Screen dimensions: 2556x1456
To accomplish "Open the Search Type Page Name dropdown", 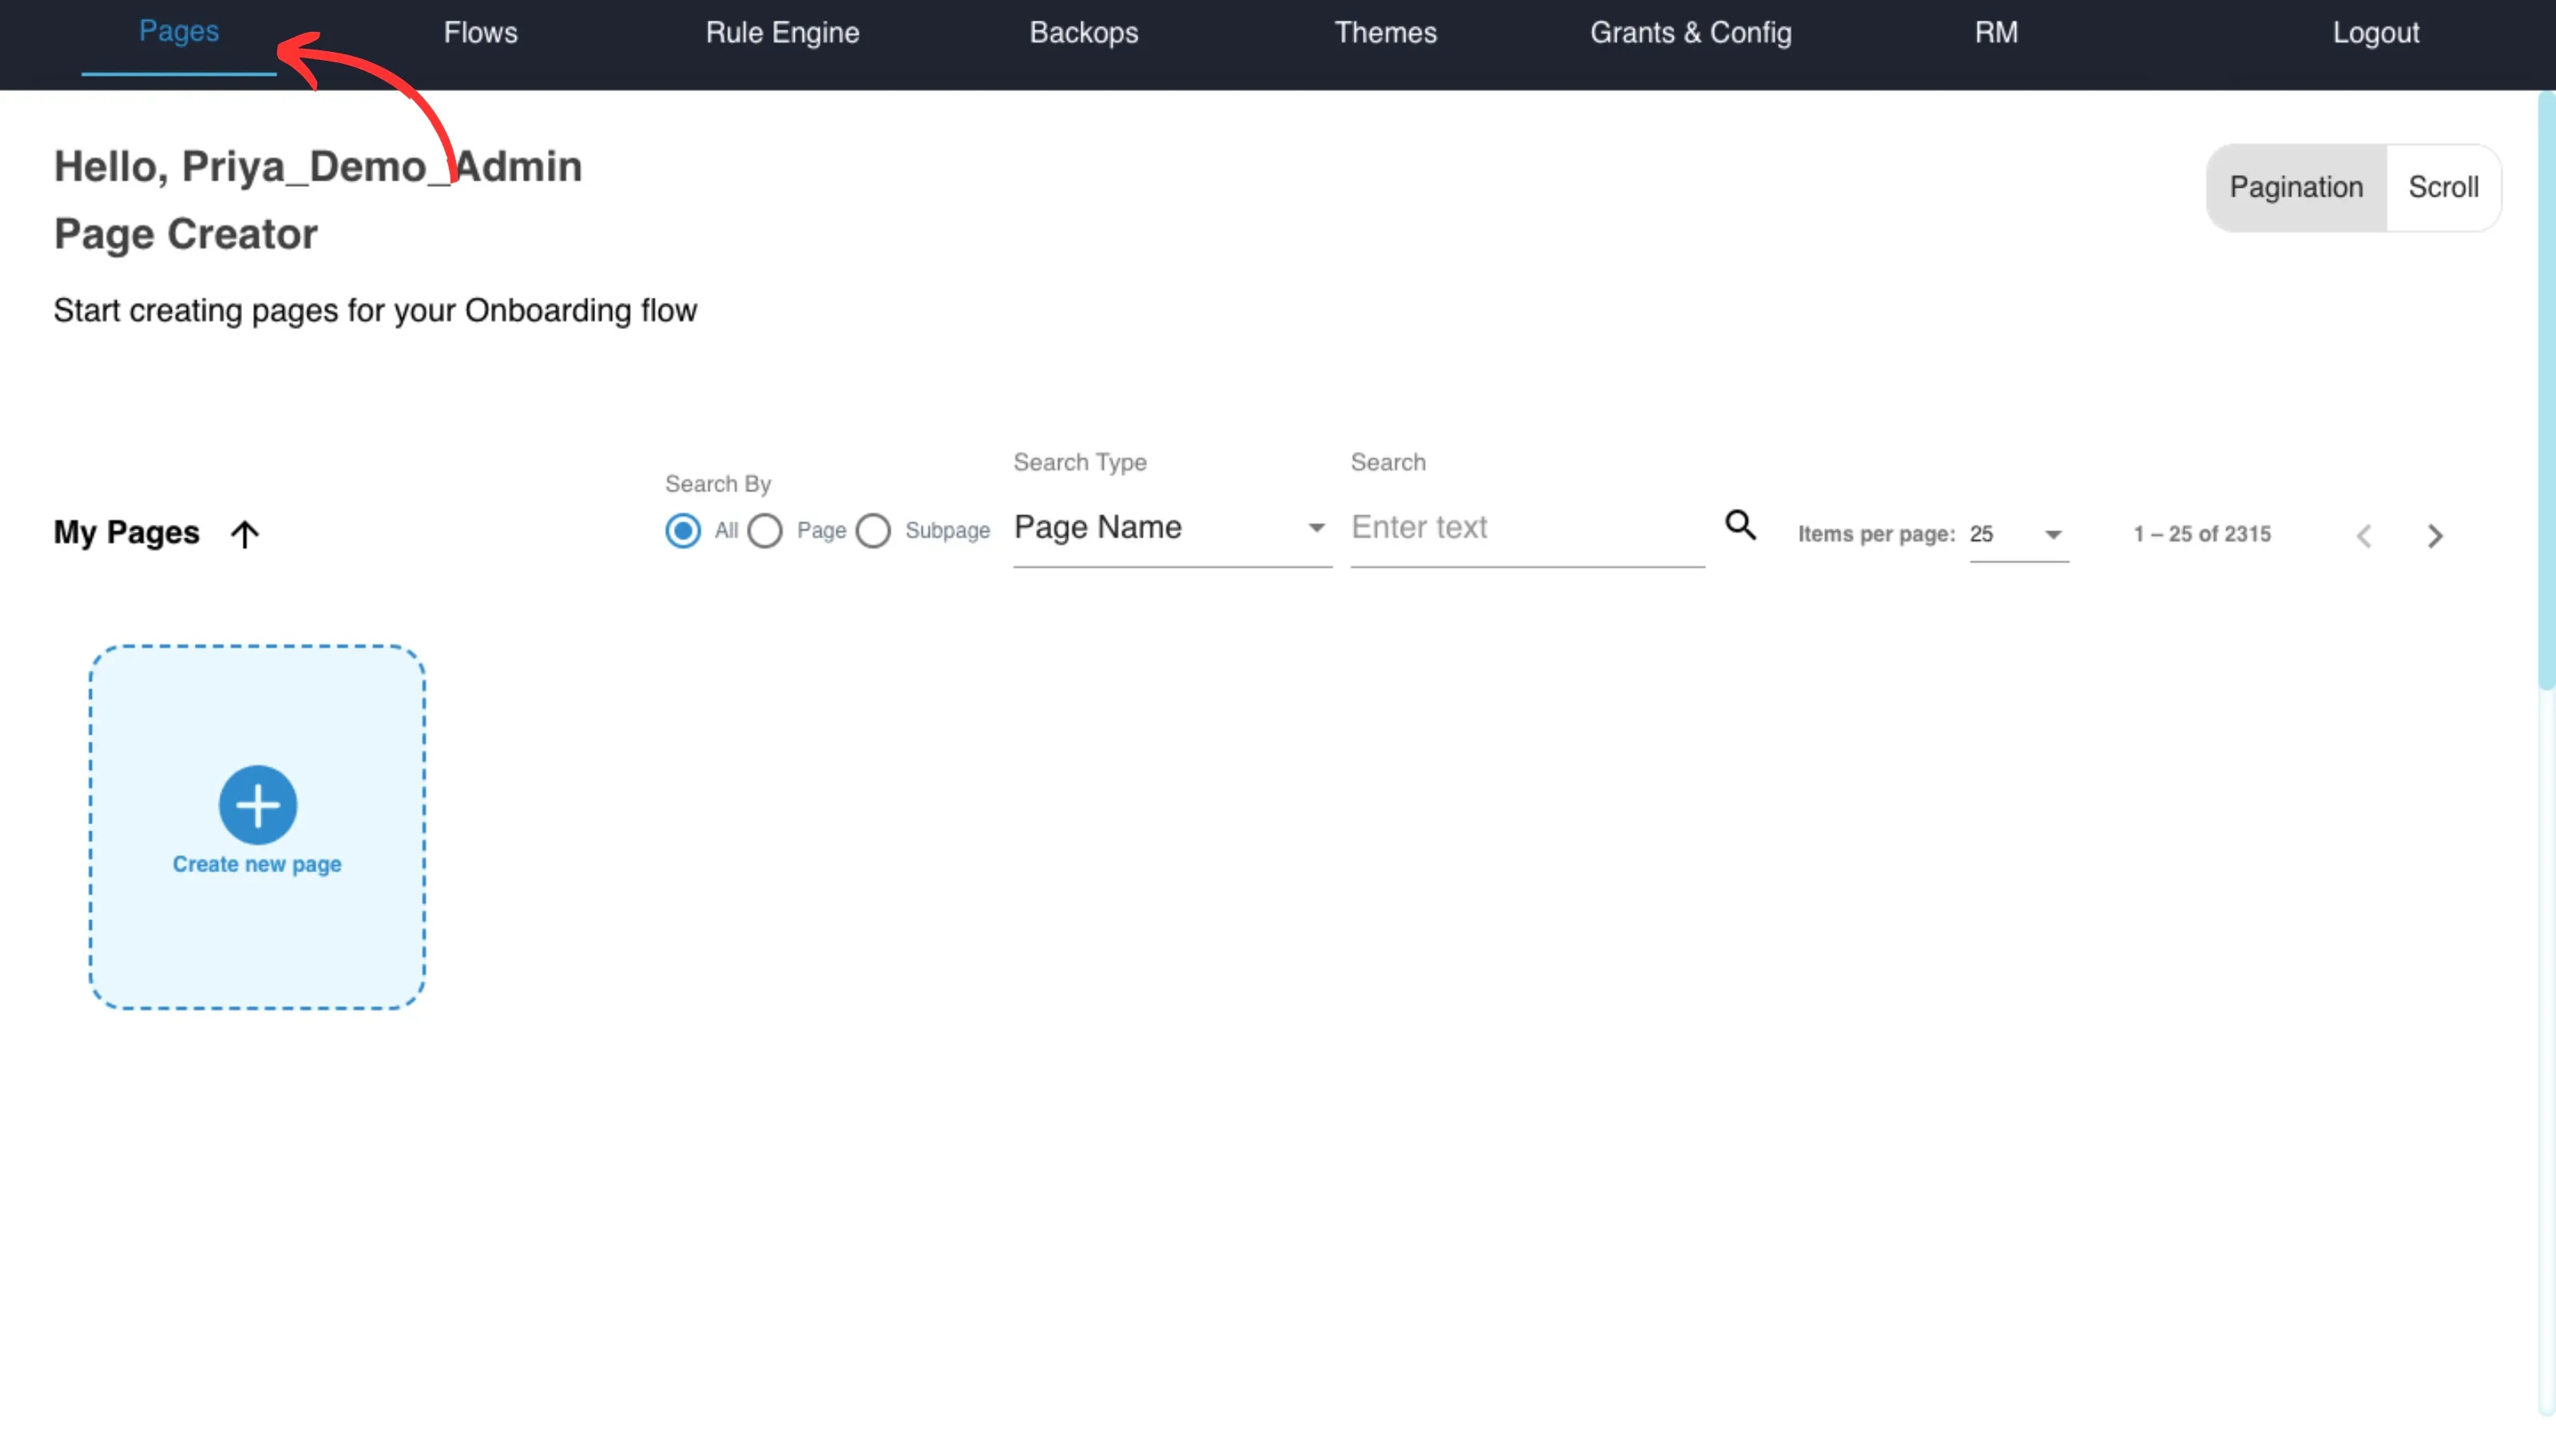I will 1172,528.
